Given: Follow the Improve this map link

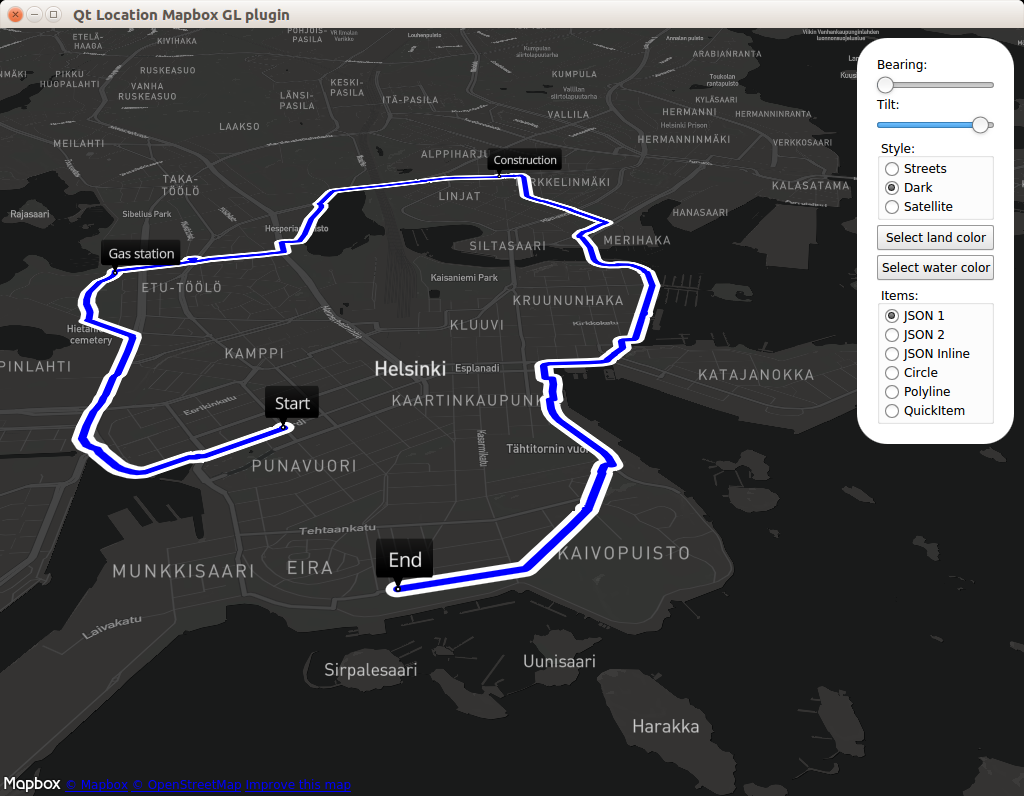Looking at the screenshot, I should [x=298, y=785].
